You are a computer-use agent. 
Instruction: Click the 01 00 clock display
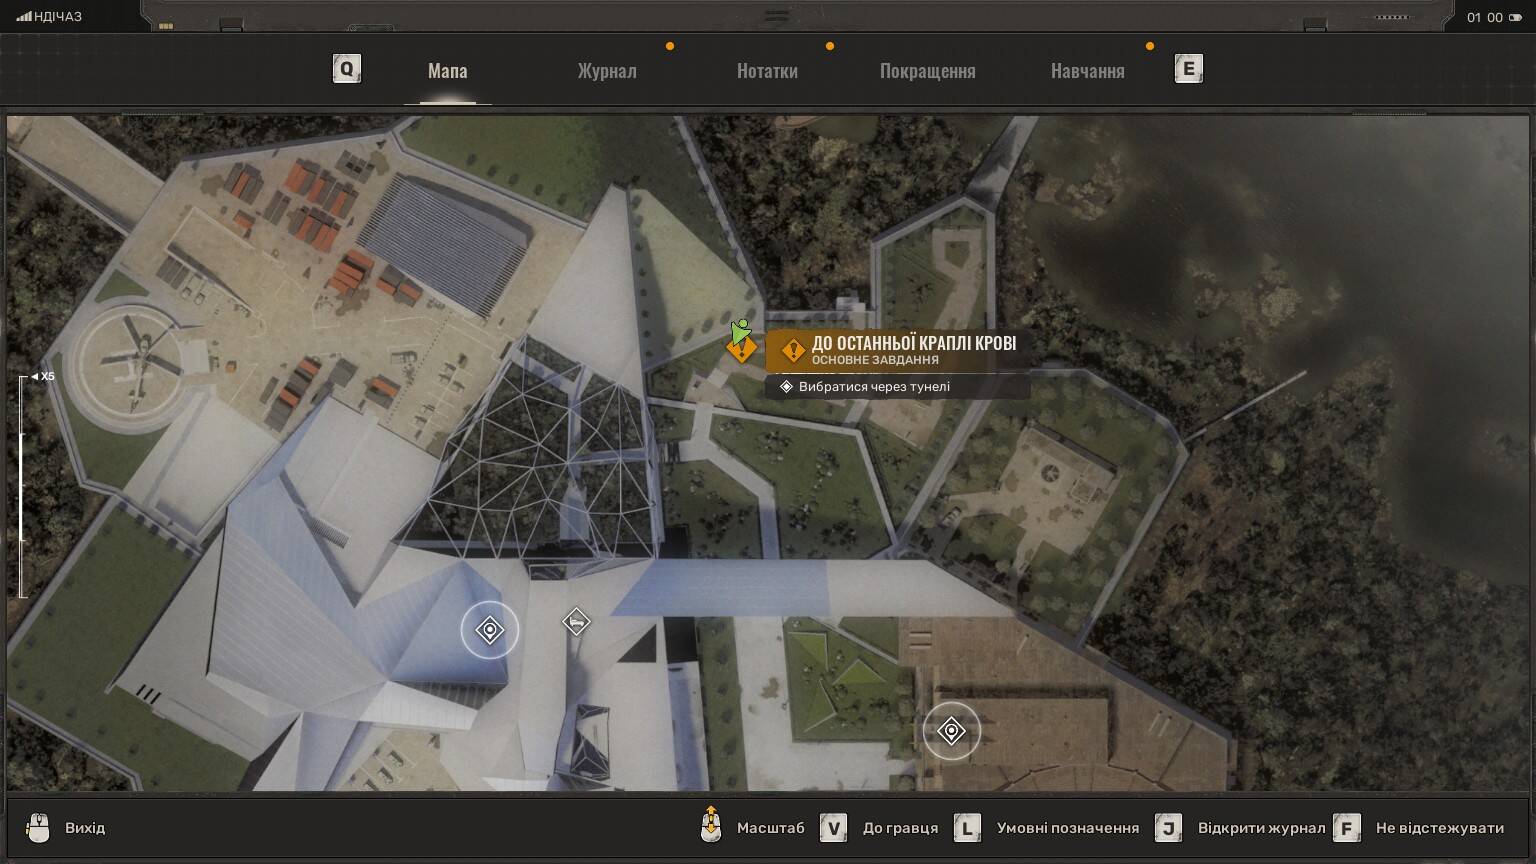coord(1485,17)
